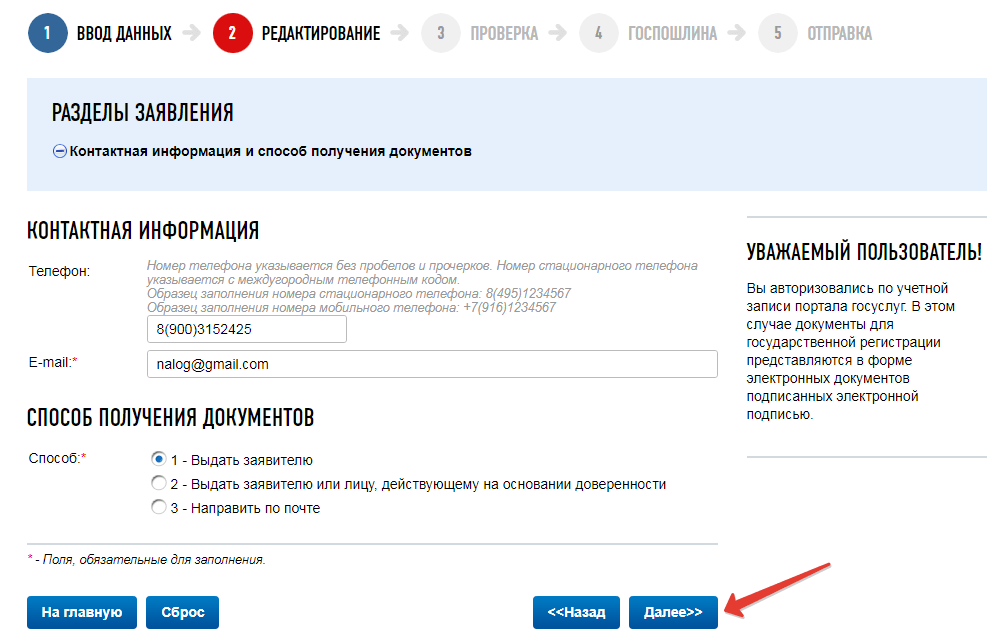Click the Сброс button

click(182, 612)
